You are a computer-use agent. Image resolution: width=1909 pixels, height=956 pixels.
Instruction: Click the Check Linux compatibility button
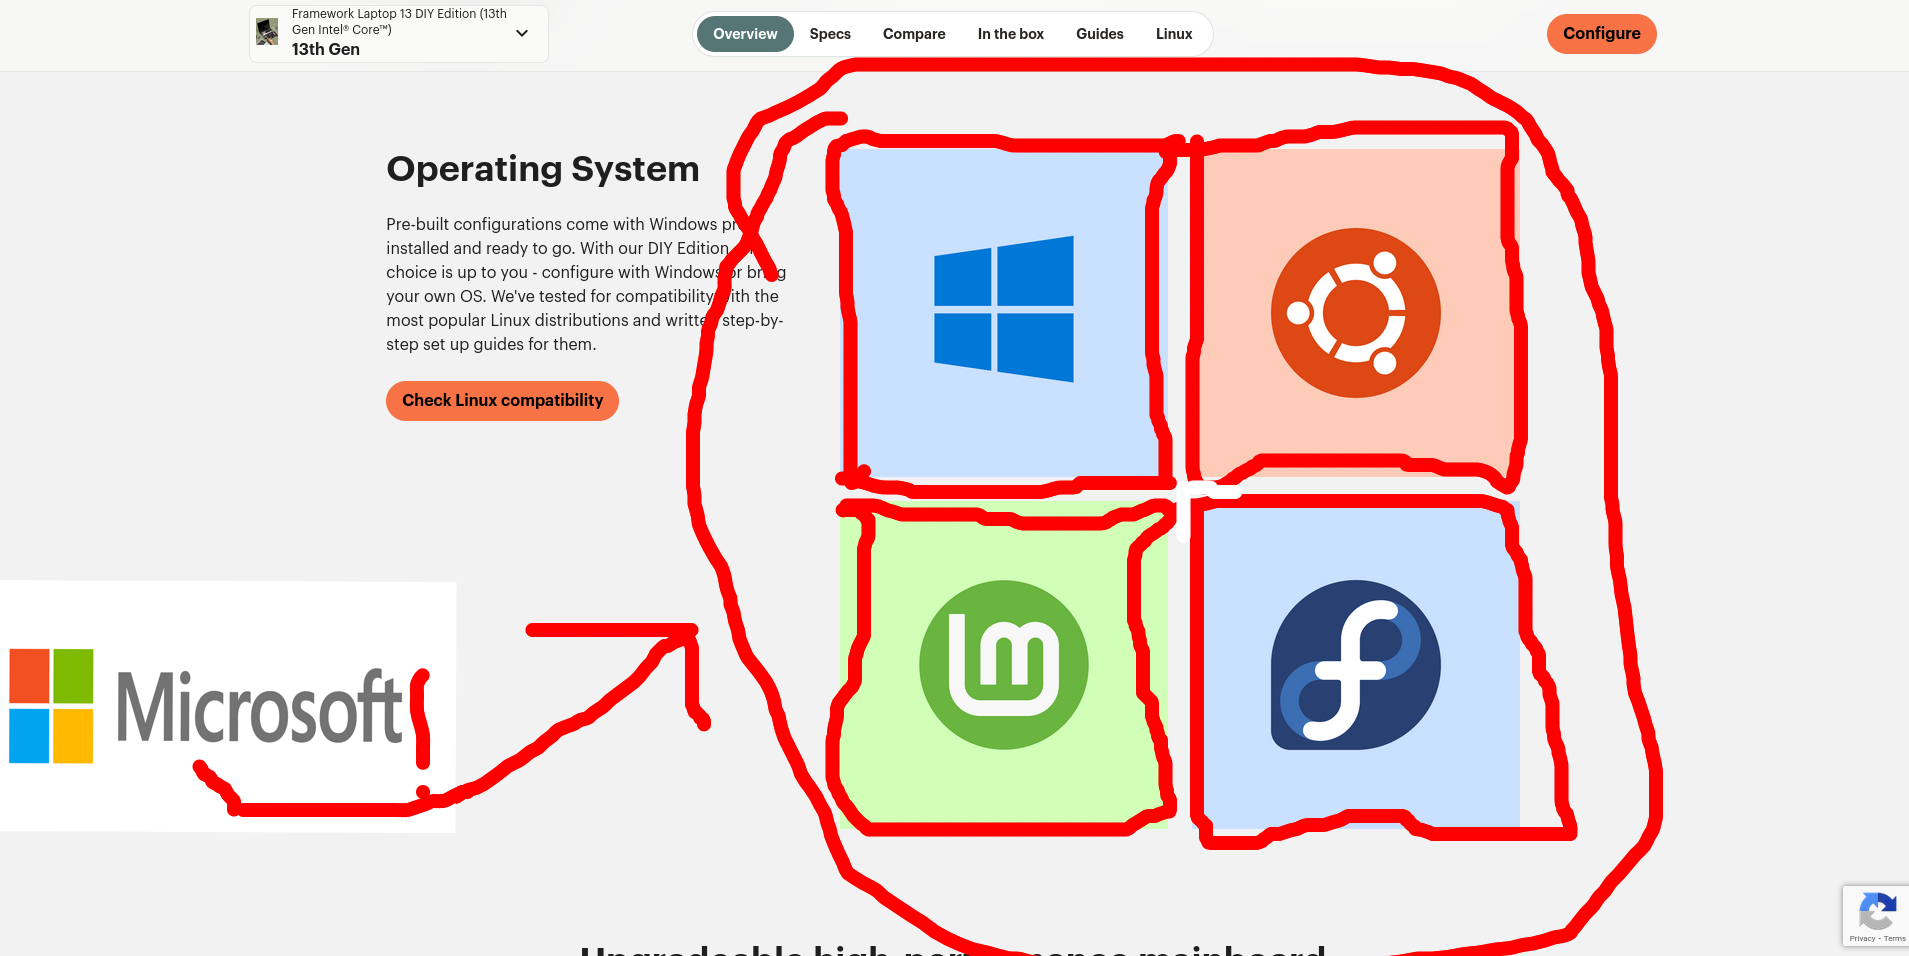click(502, 401)
